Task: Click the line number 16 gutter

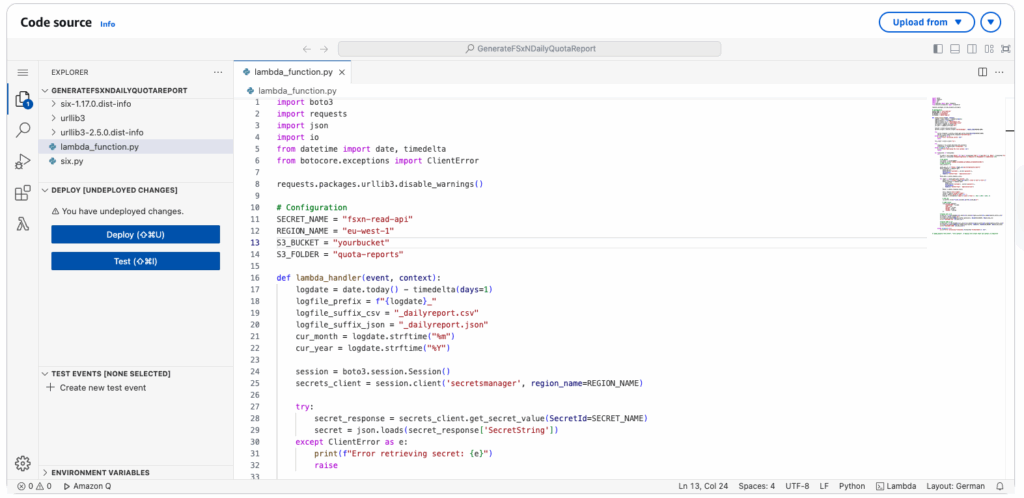Action: tap(257, 277)
